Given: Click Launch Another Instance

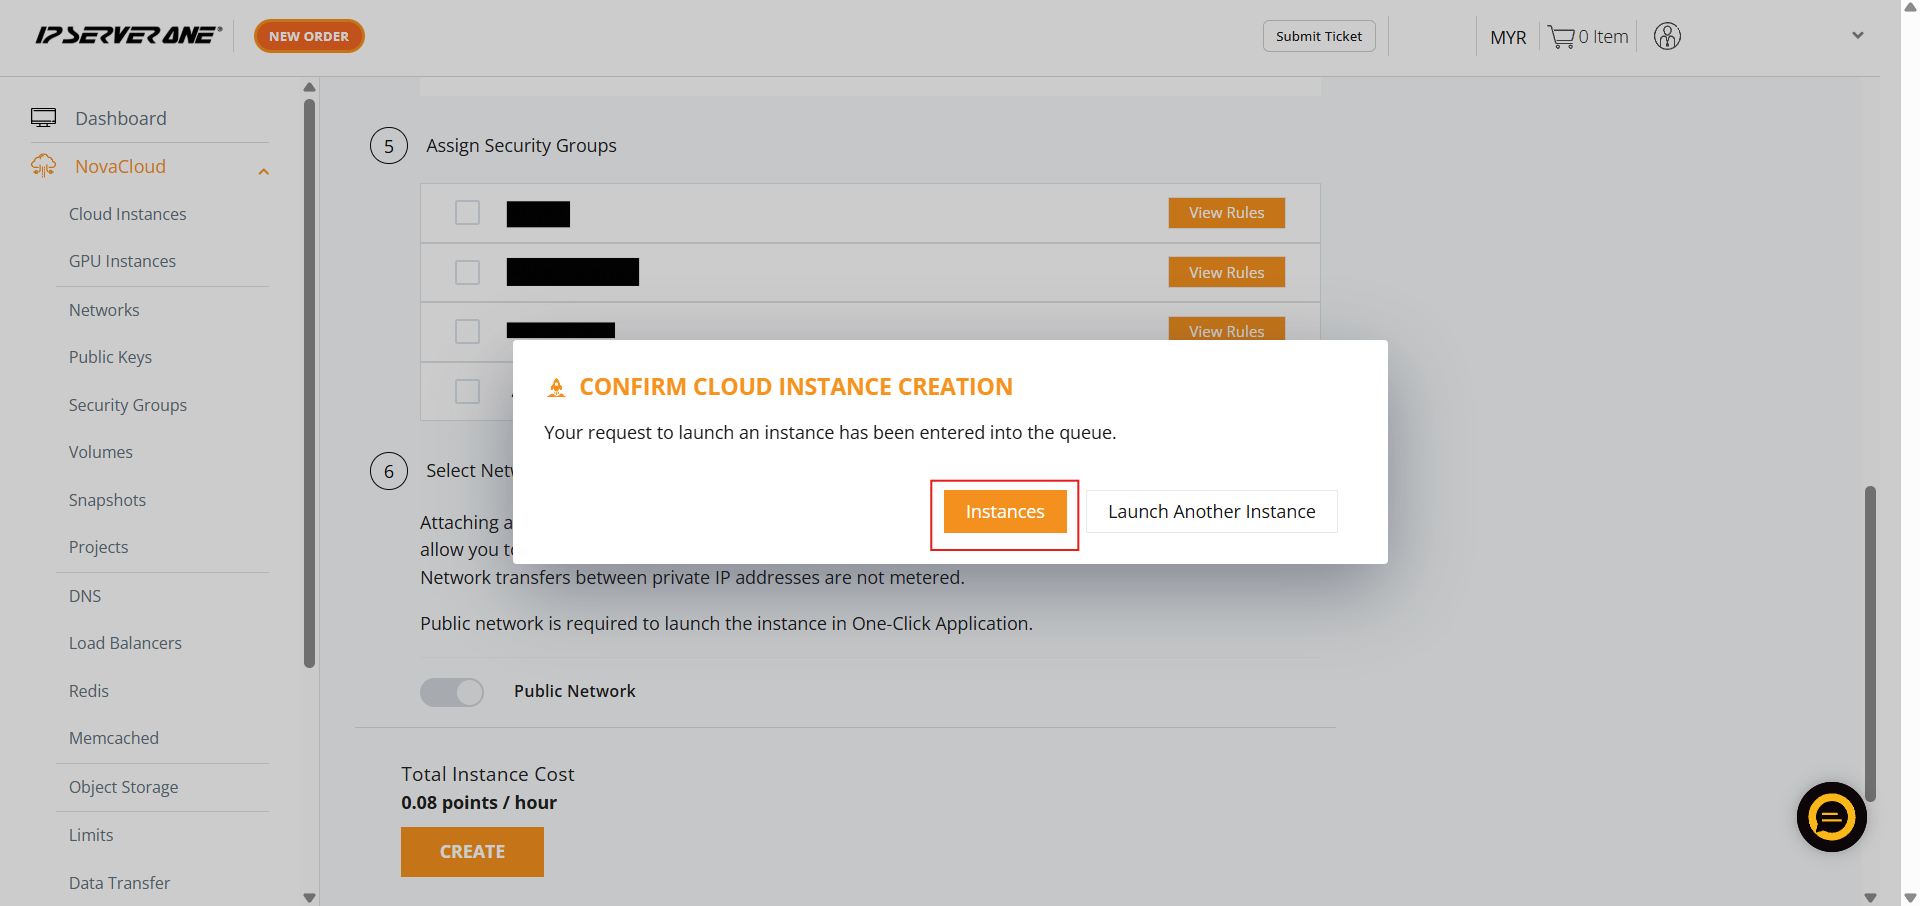Looking at the screenshot, I should pos(1211,512).
